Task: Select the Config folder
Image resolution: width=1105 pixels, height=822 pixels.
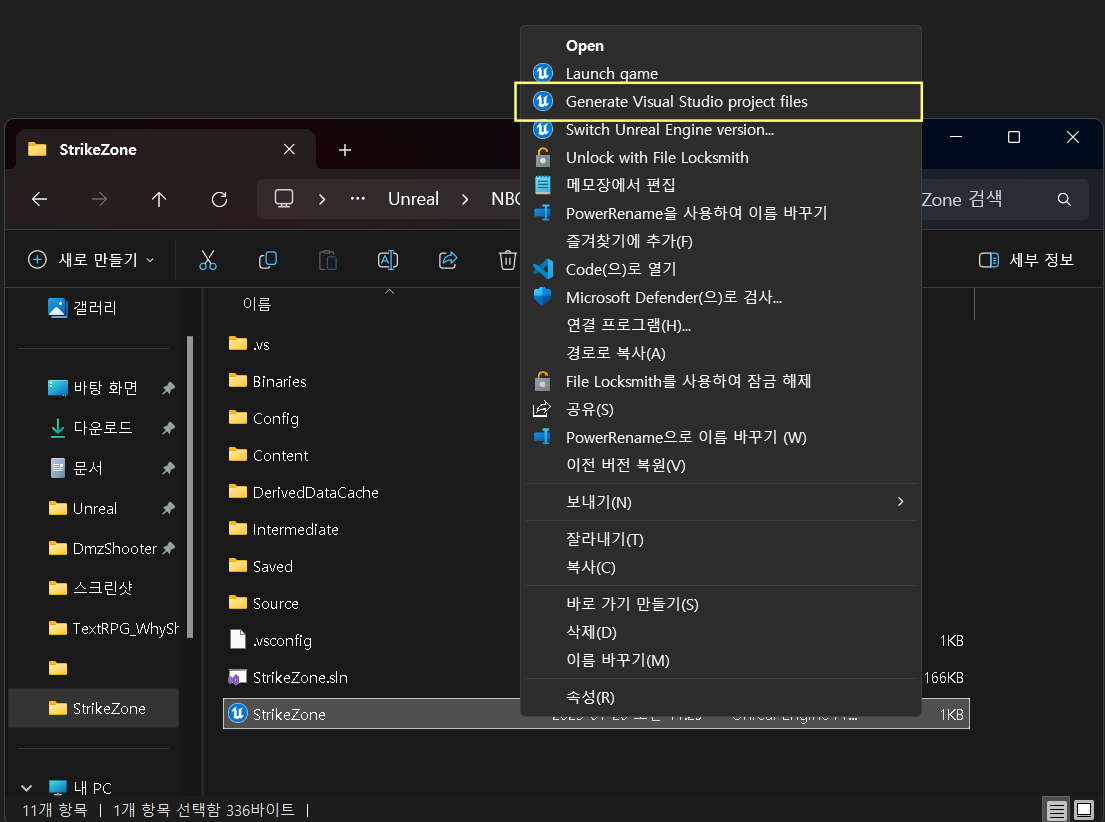Action: (275, 419)
